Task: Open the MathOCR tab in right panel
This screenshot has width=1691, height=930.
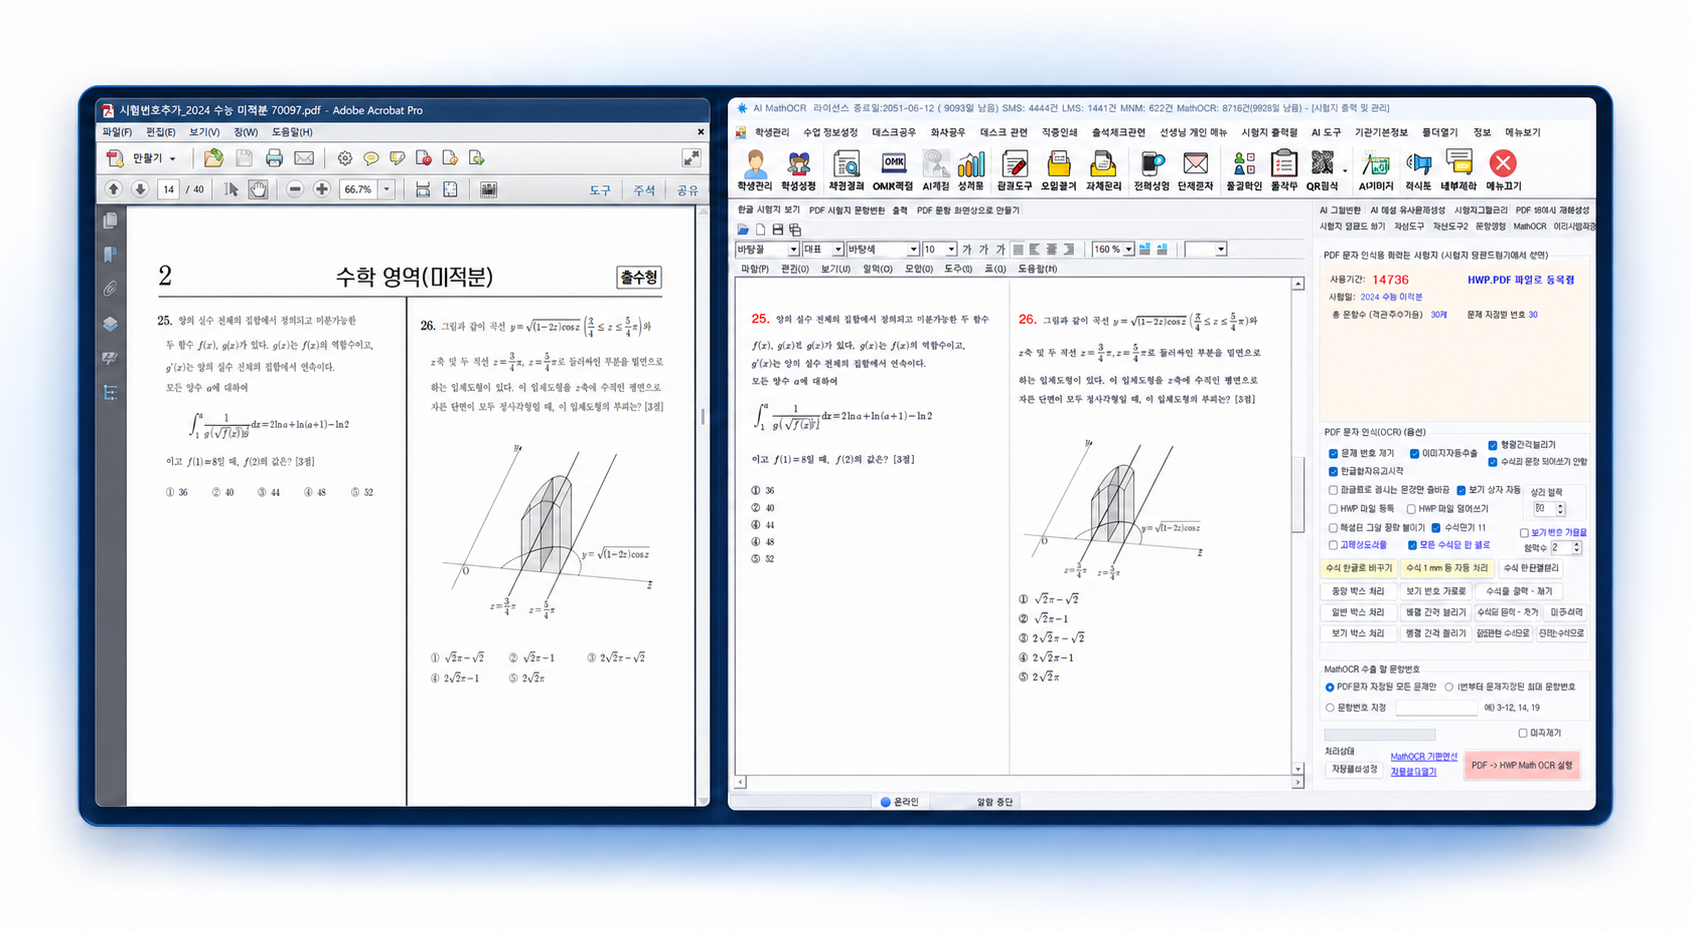Action: [x=1529, y=226]
